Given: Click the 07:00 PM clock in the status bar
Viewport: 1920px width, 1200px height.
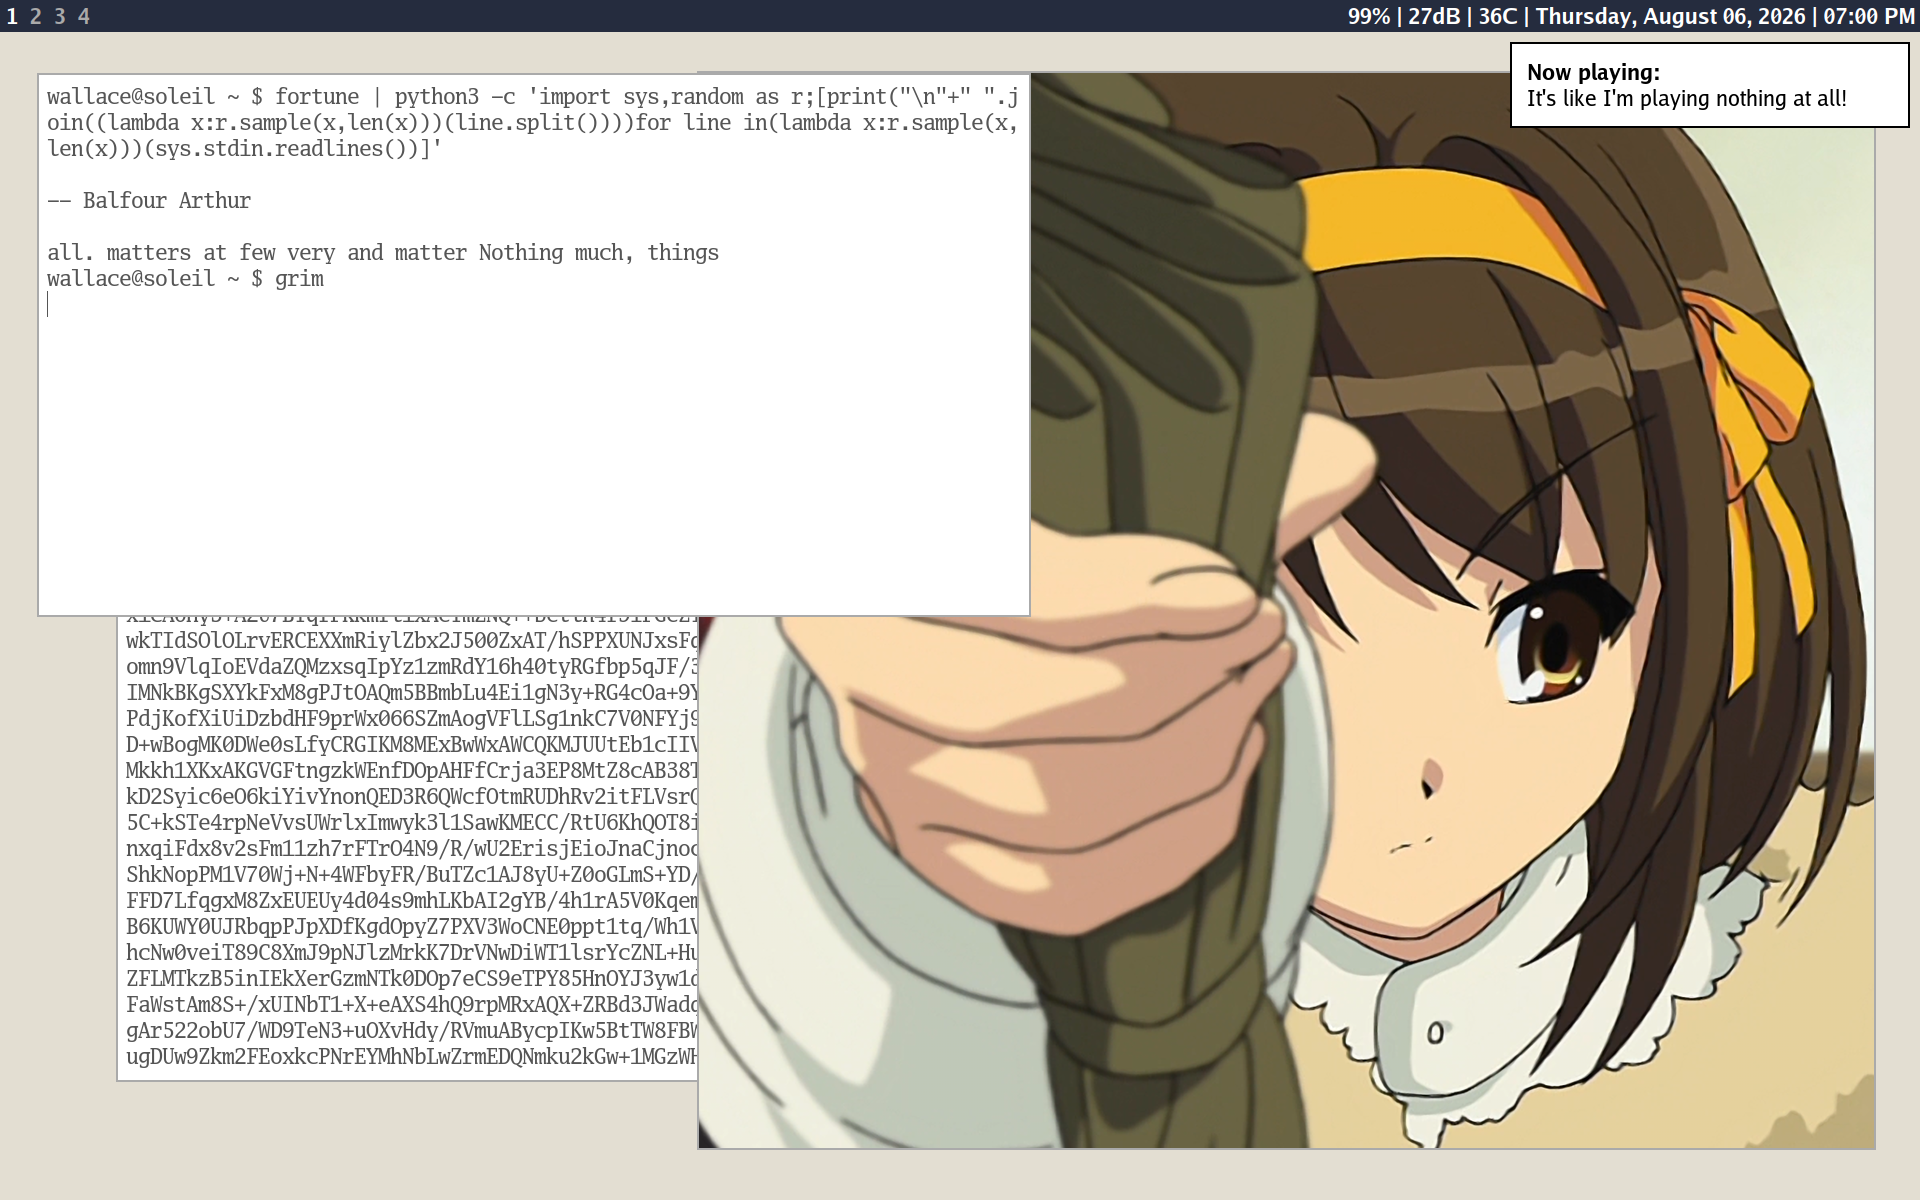Looking at the screenshot, I should 1869,16.
